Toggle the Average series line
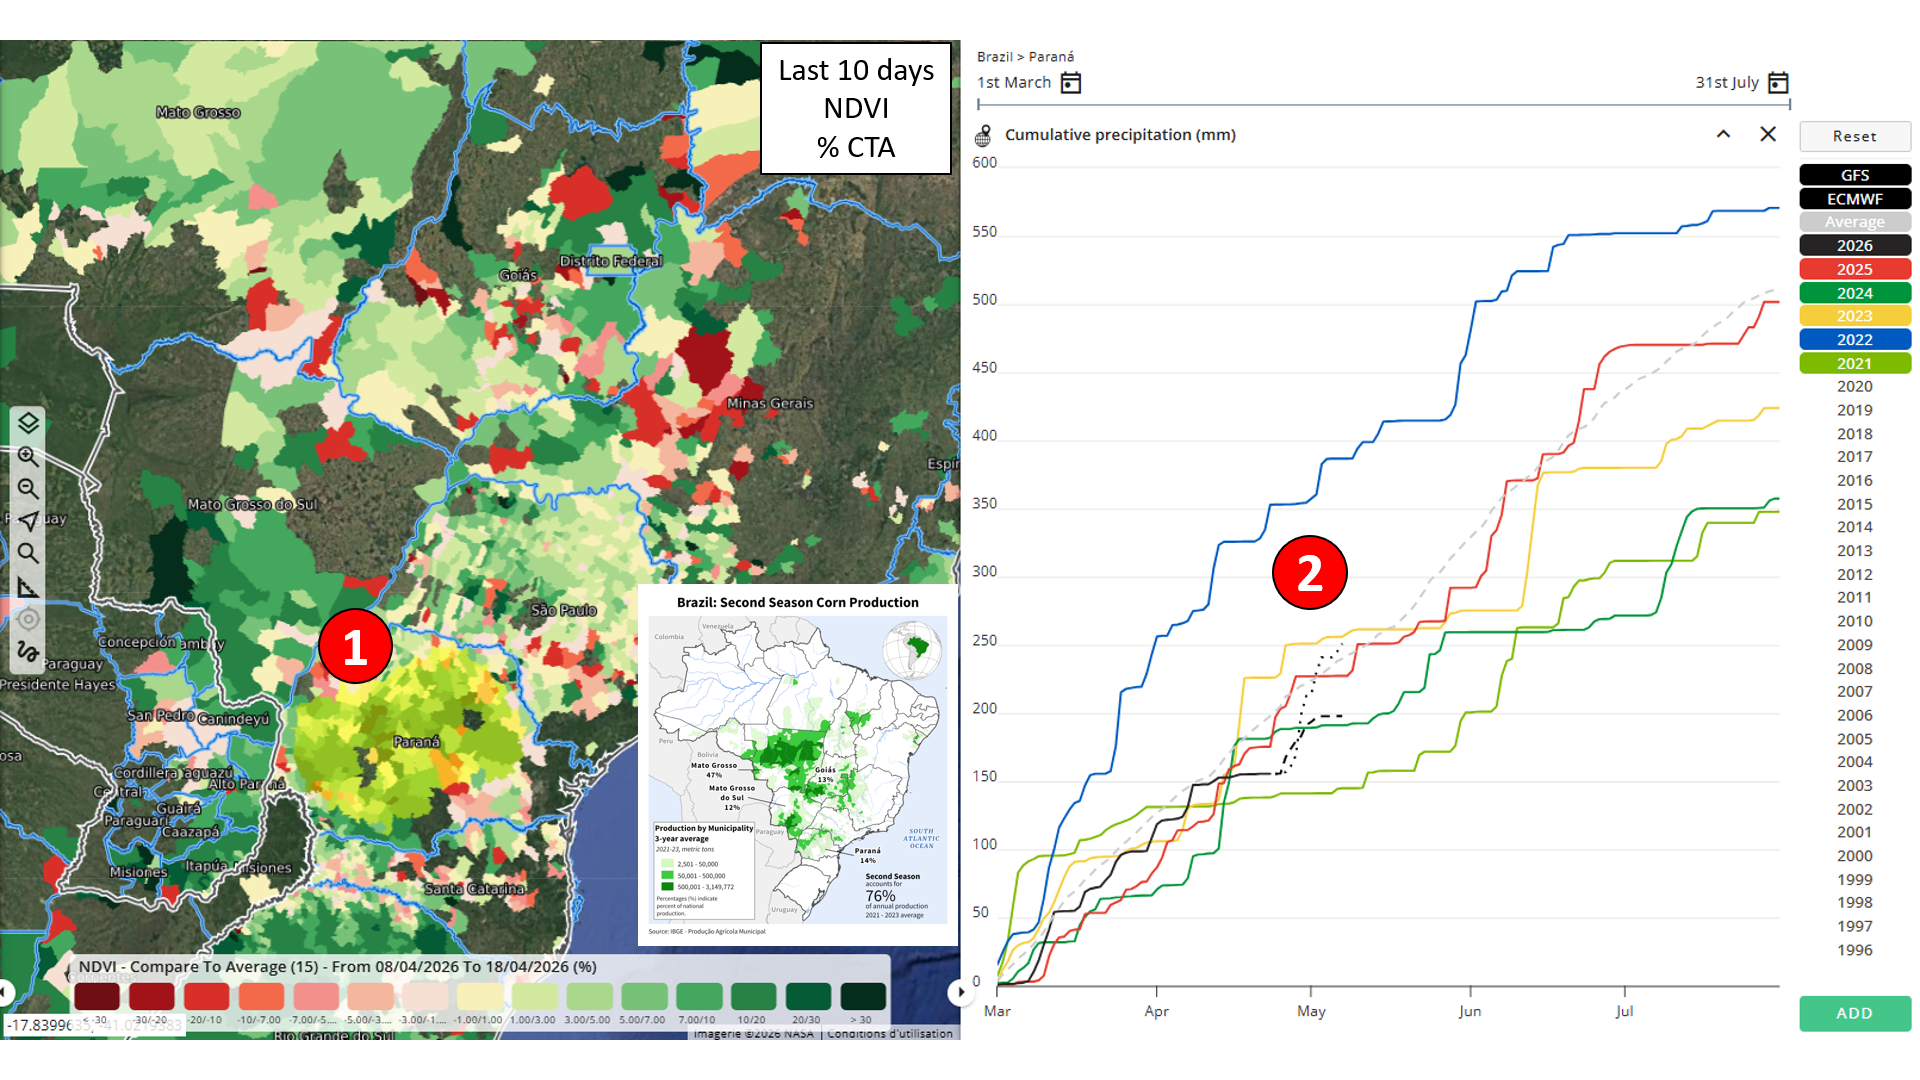Screen dimensions: 1920x1080 pos(1854,222)
